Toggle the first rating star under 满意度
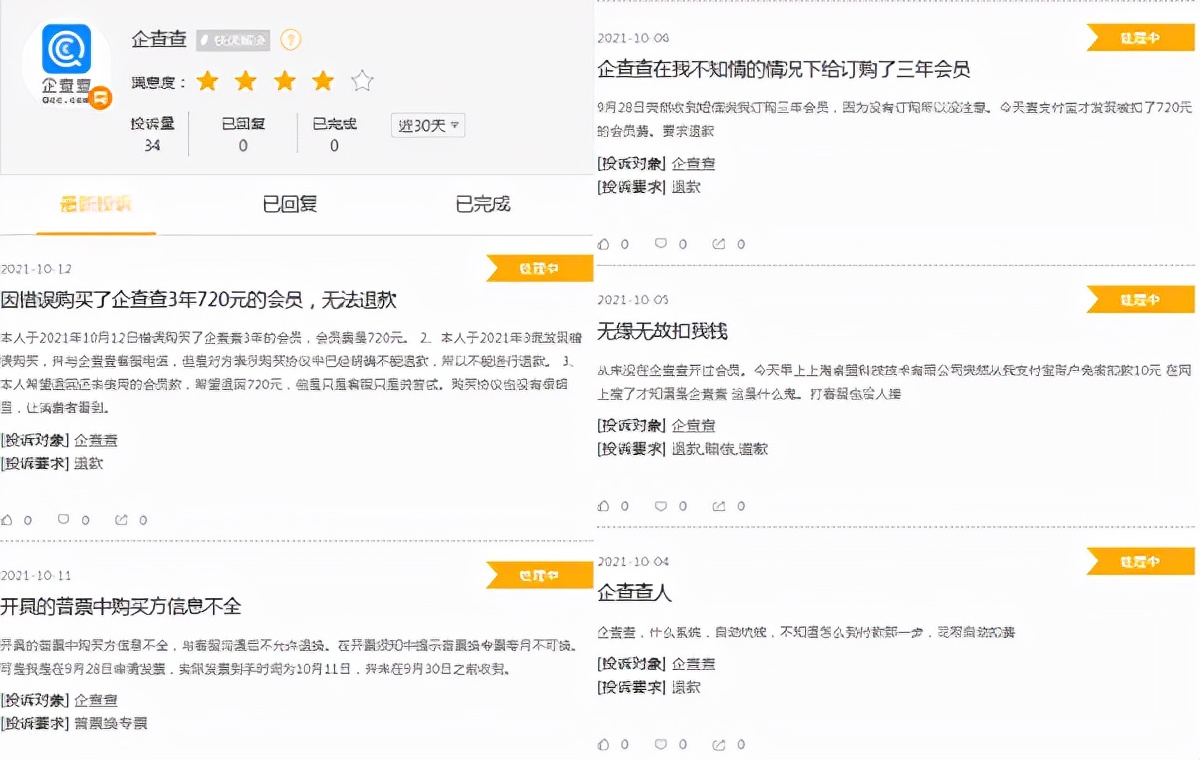 207,81
